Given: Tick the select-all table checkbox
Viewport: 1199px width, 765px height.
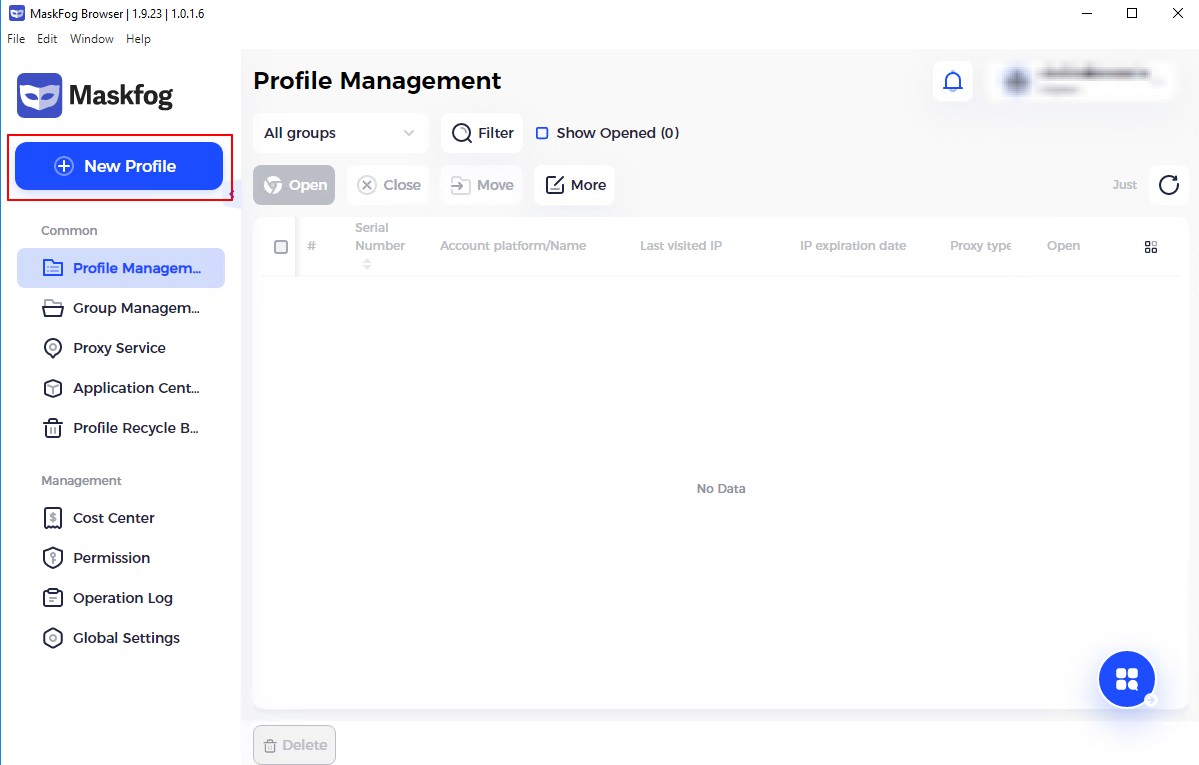Looking at the screenshot, I should (x=281, y=246).
